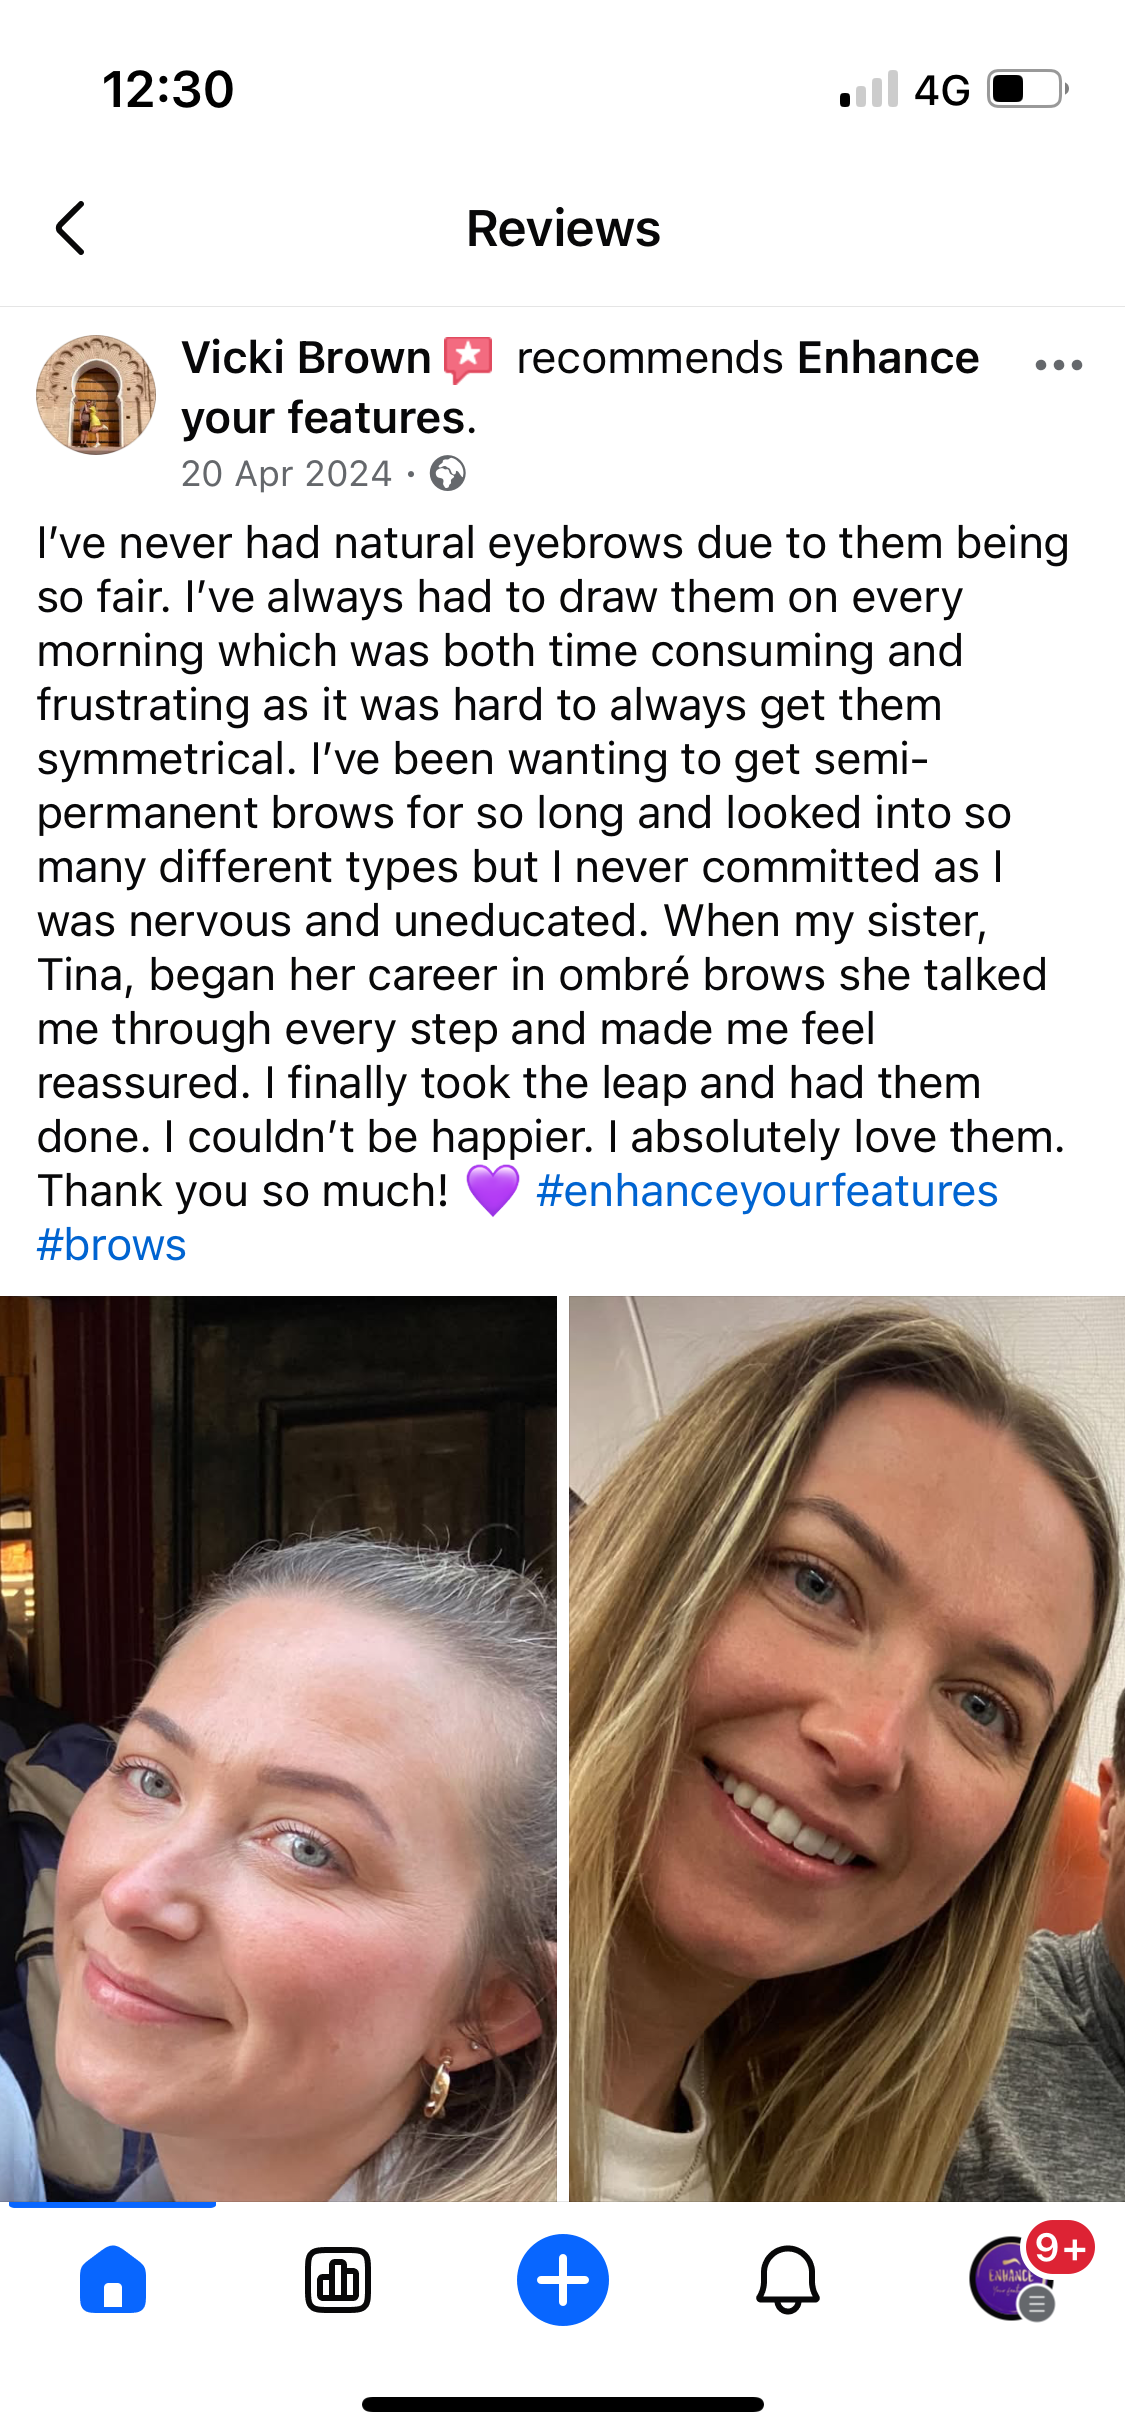Open the Enhance your features page link
1125x2436 pixels.
(x=580, y=388)
